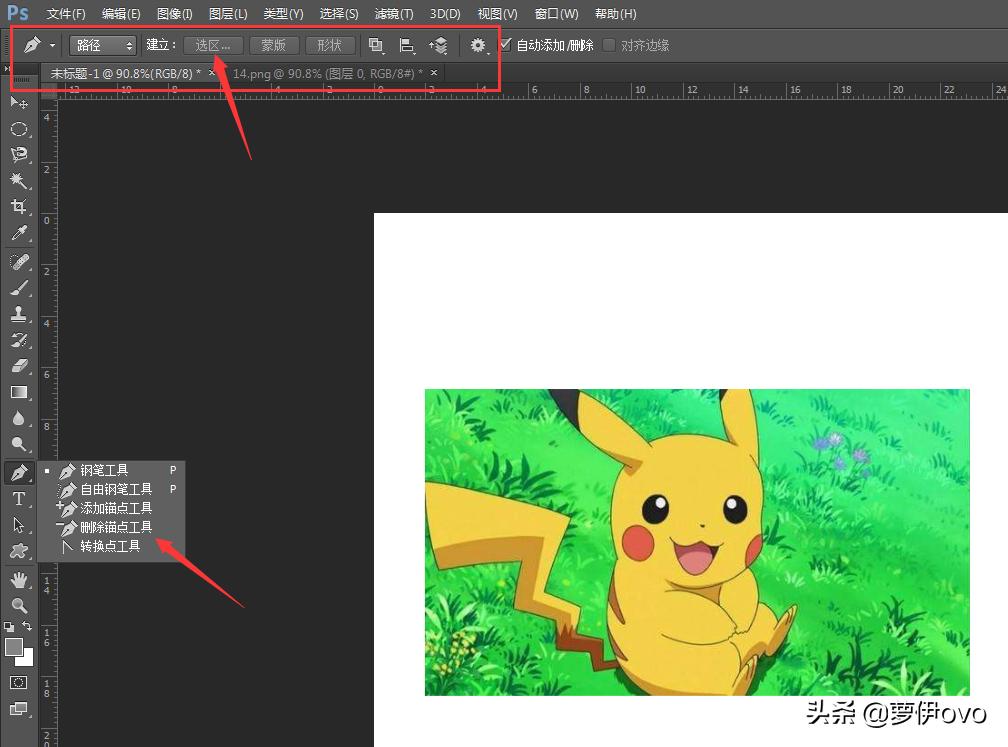Enable the 对齐边缘 checkbox
Viewport: 1008px width, 747px height.
click(609, 45)
